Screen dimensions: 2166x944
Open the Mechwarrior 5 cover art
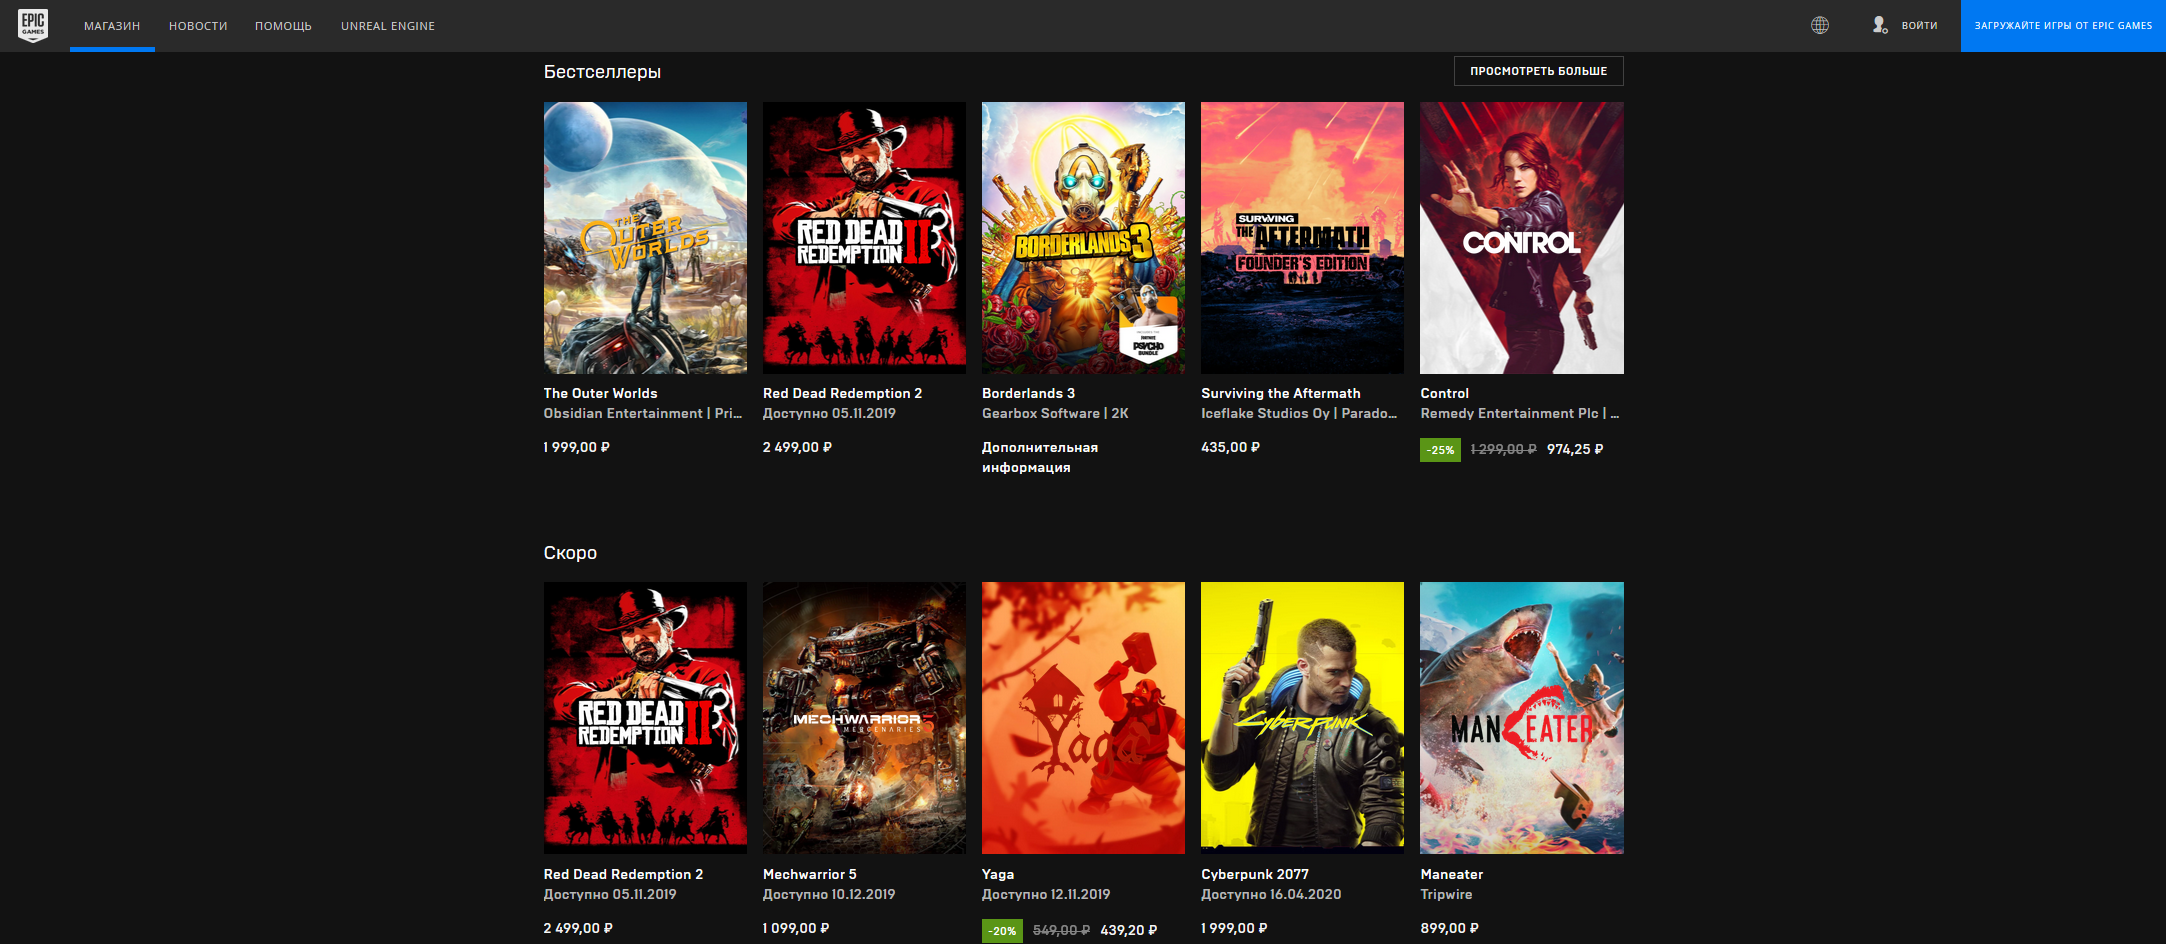pos(864,718)
